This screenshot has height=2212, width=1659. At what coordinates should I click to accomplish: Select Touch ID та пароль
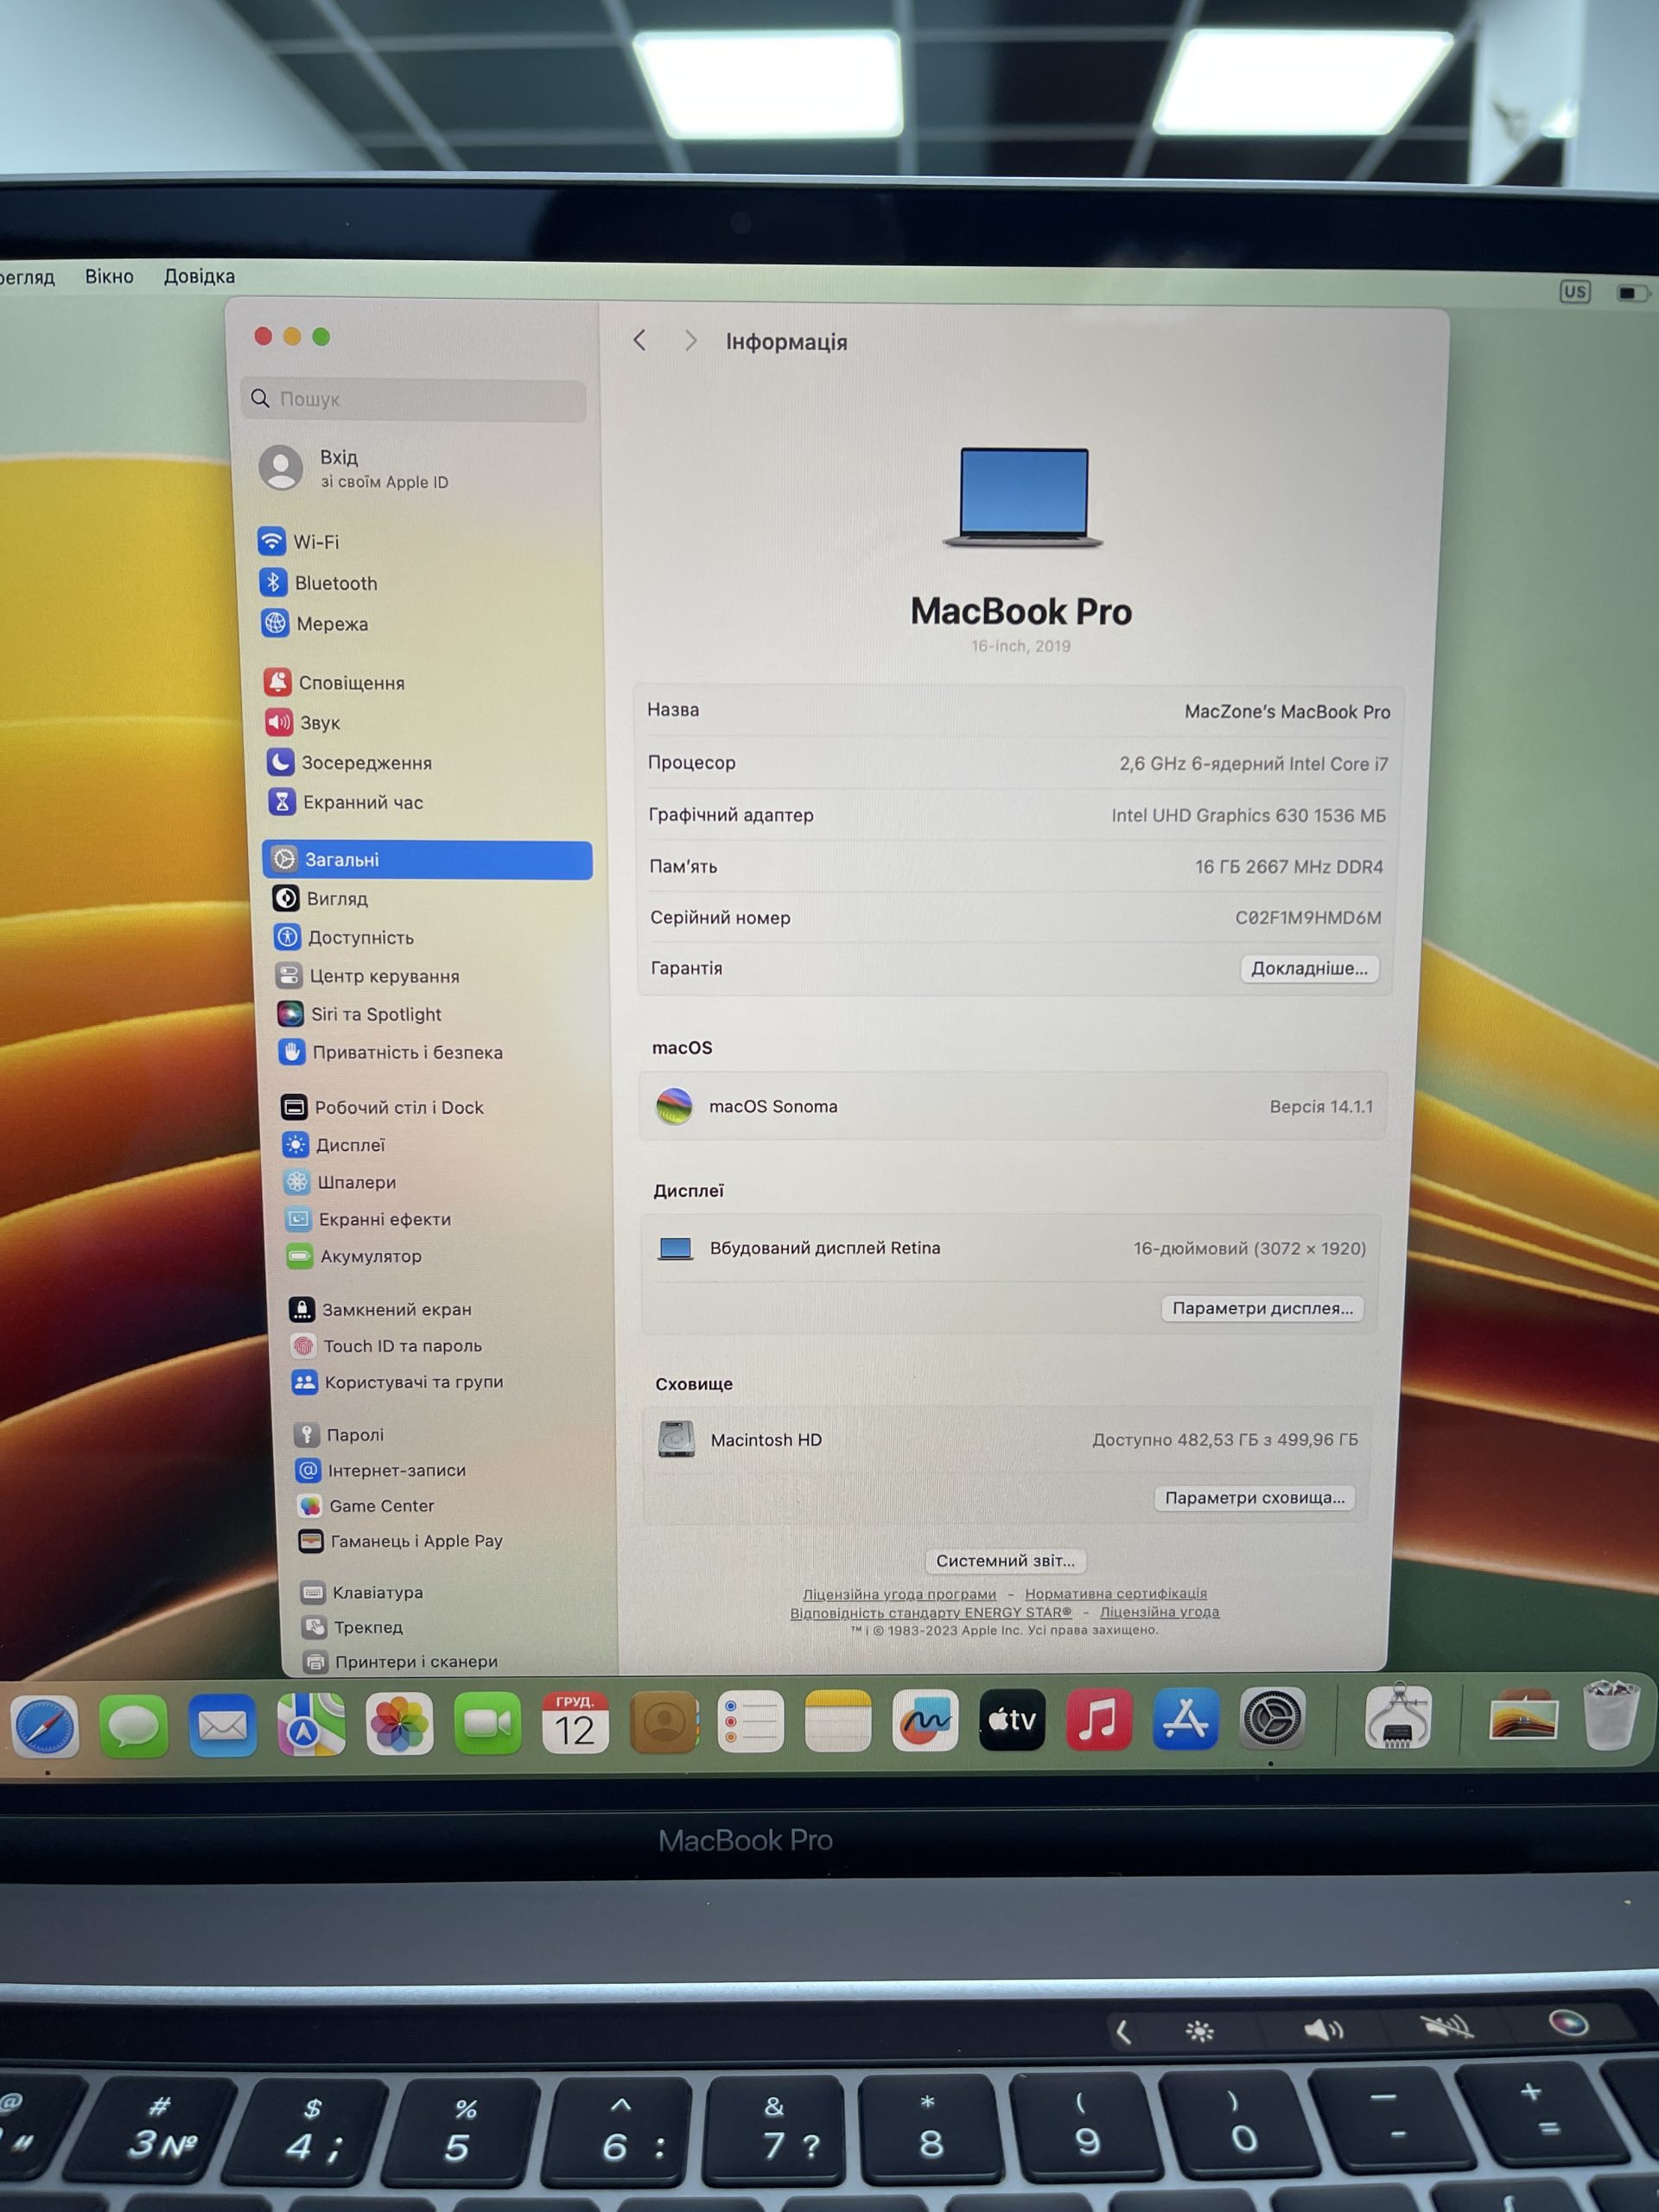(x=387, y=1346)
